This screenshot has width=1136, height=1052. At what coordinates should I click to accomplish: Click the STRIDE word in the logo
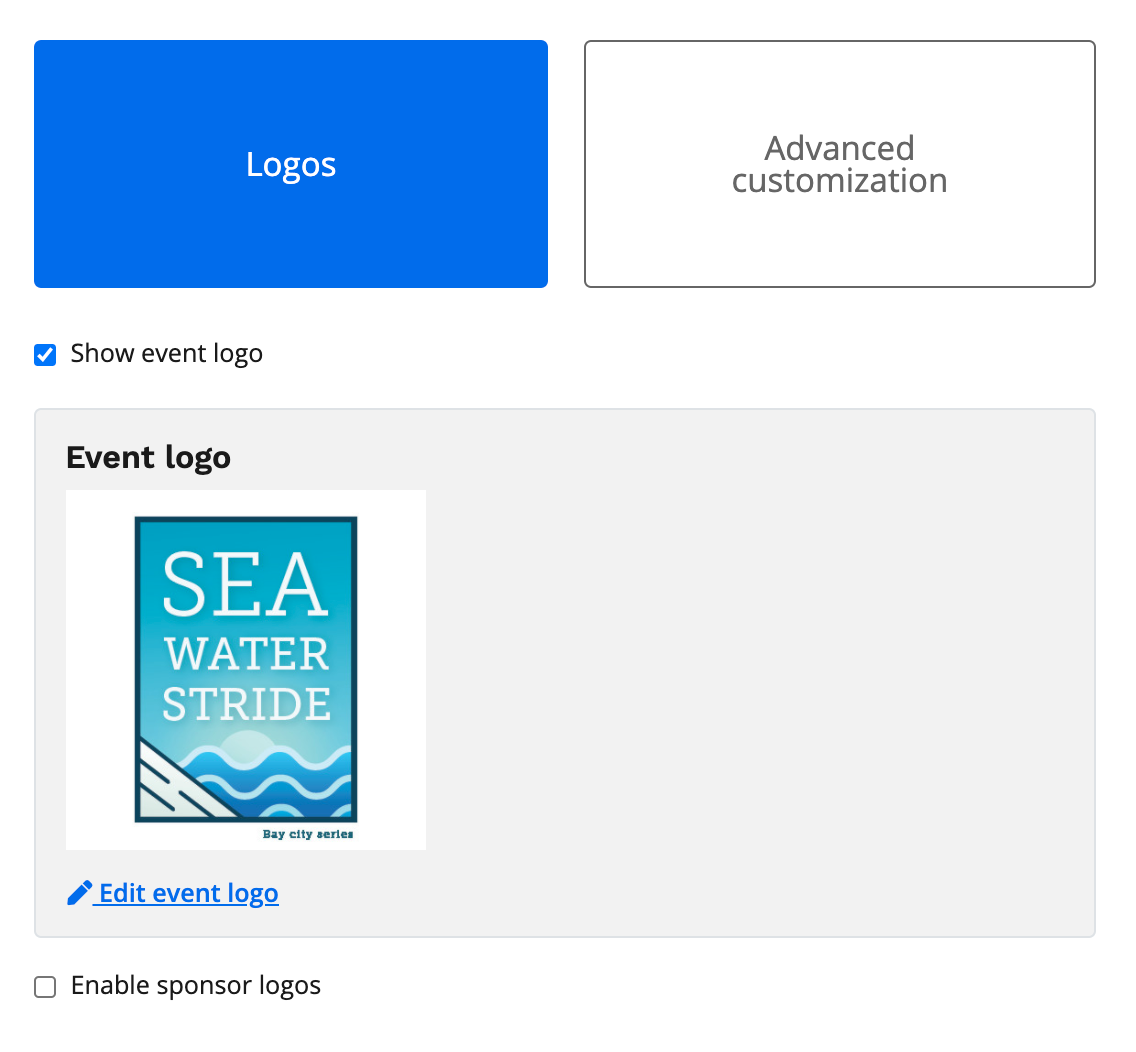pyautogui.click(x=246, y=704)
